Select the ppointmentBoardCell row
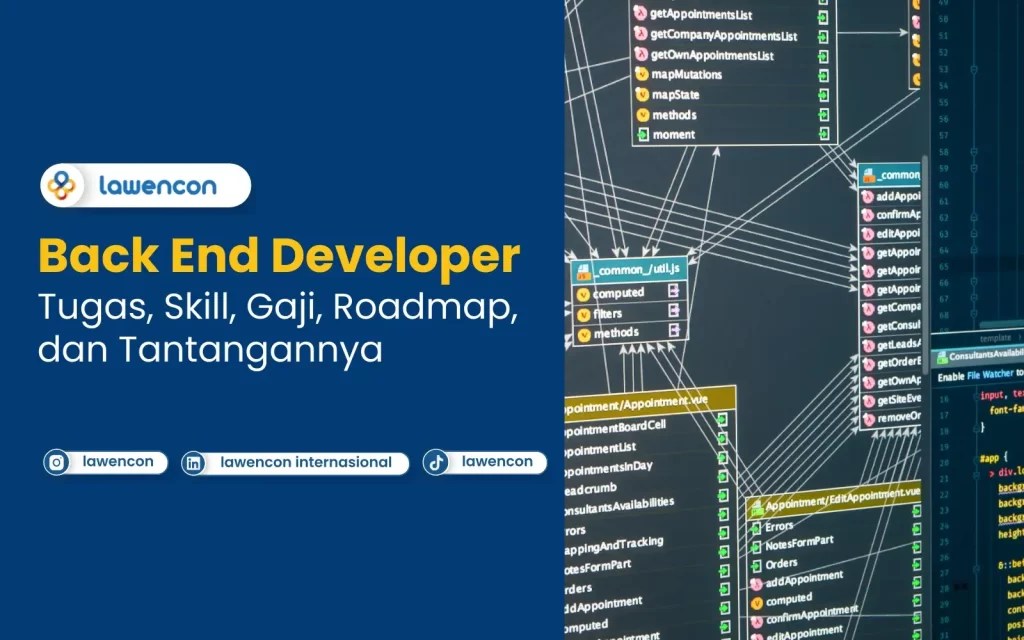The height and width of the screenshot is (640, 1024). 615,428
